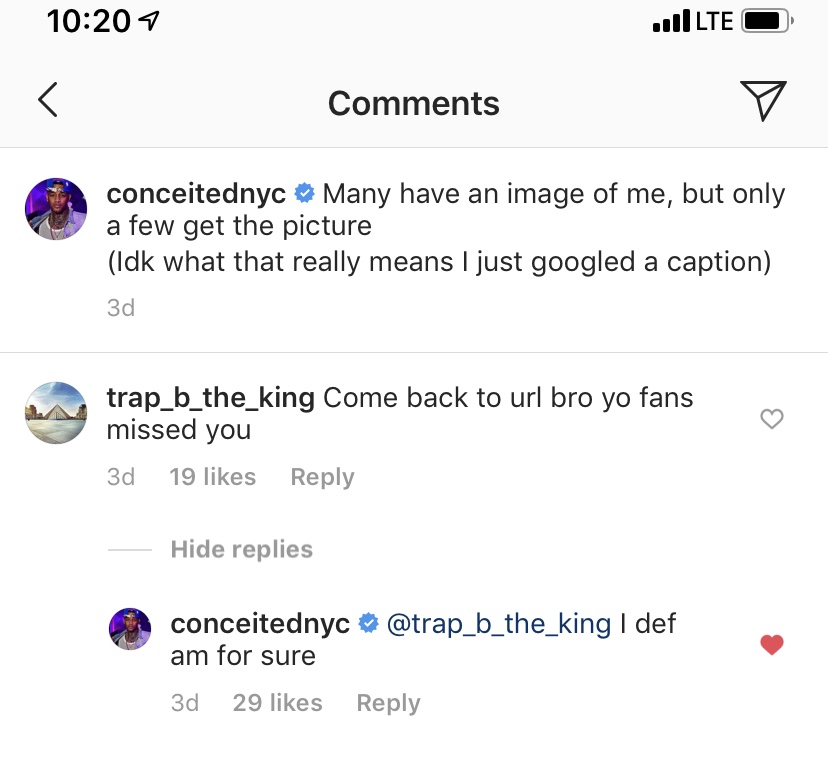The width and height of the screenshot is (828, 765).
Task: Tap the verified badge beside the caption username
Action: point(305,193)
